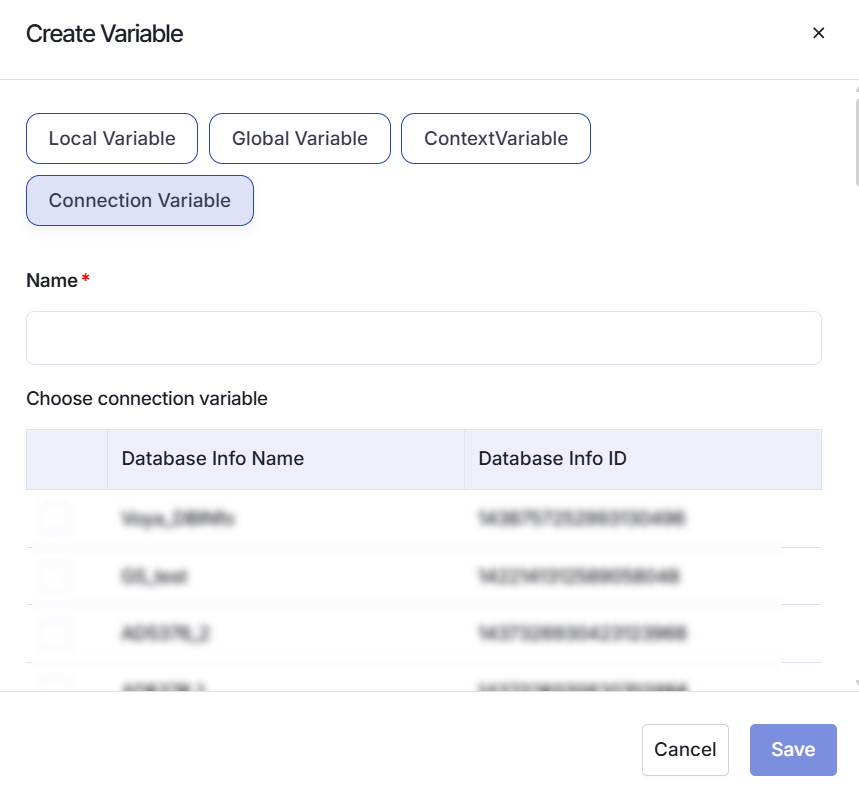Click the Database Info ID column header
The width and height of the screenshot is (859, 793).
[x=643, y=459]
